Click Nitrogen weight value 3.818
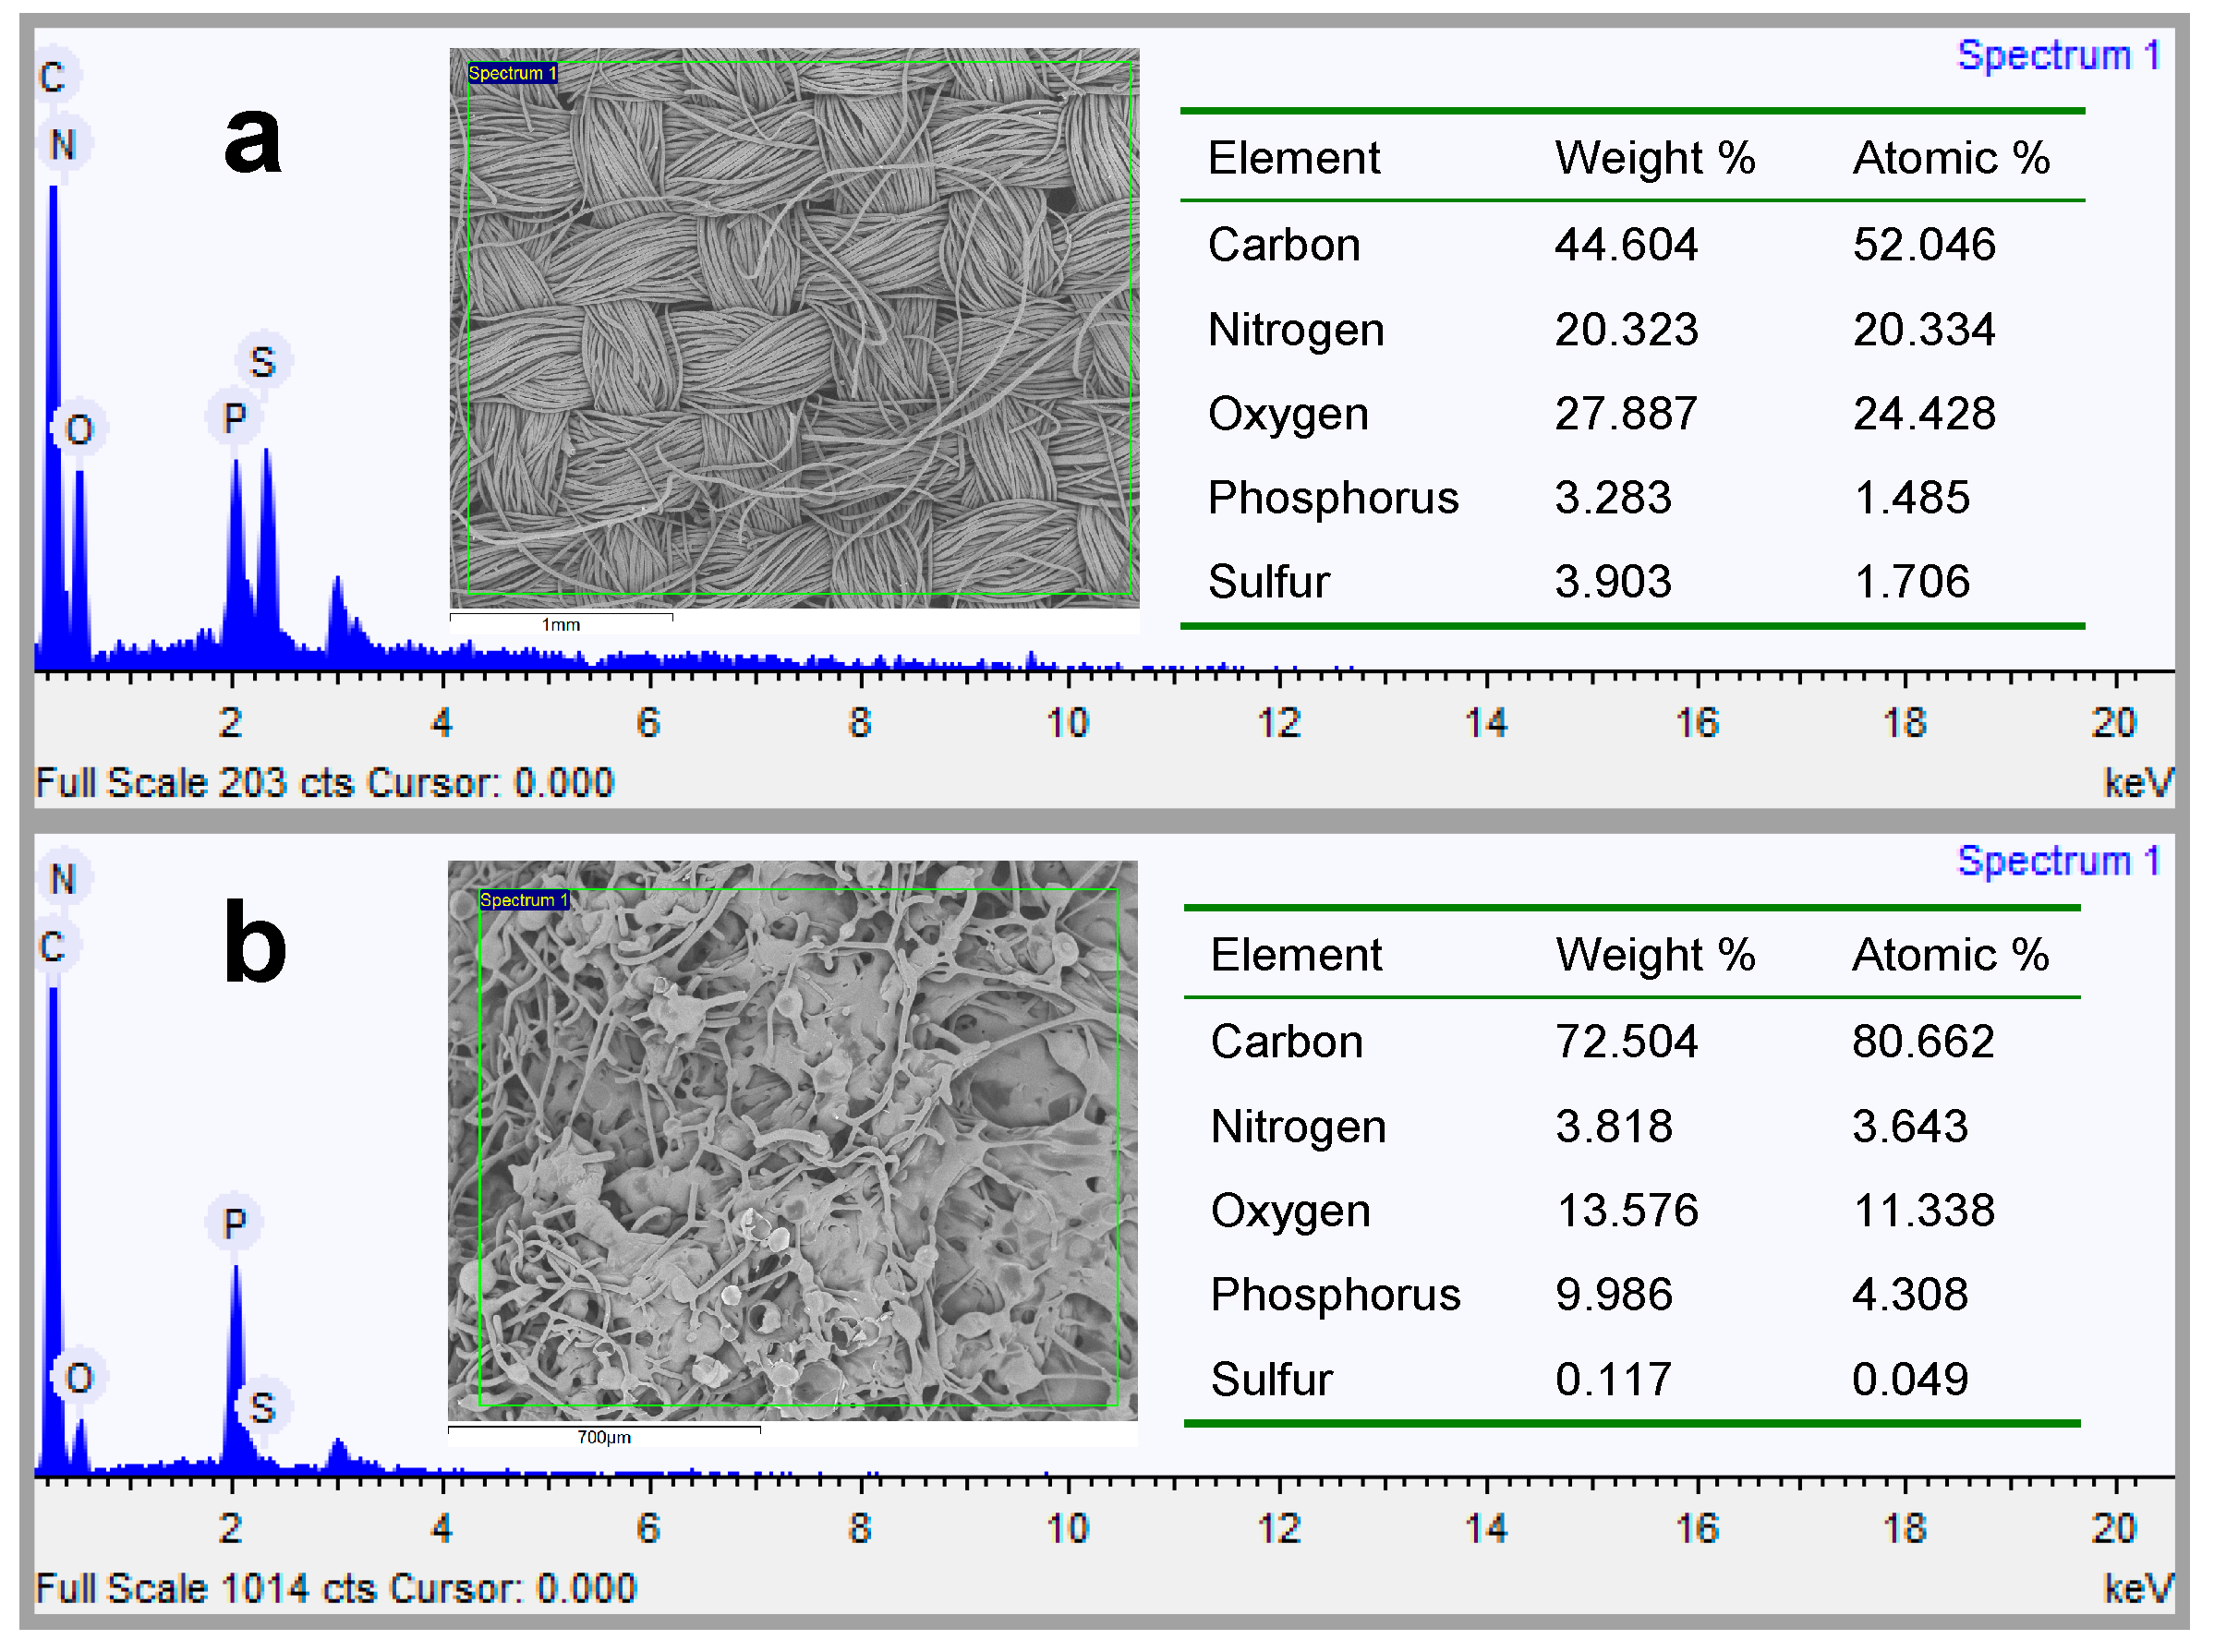The width and height of the screenshot is (2214, 1652). [x=1614, y=1127]
